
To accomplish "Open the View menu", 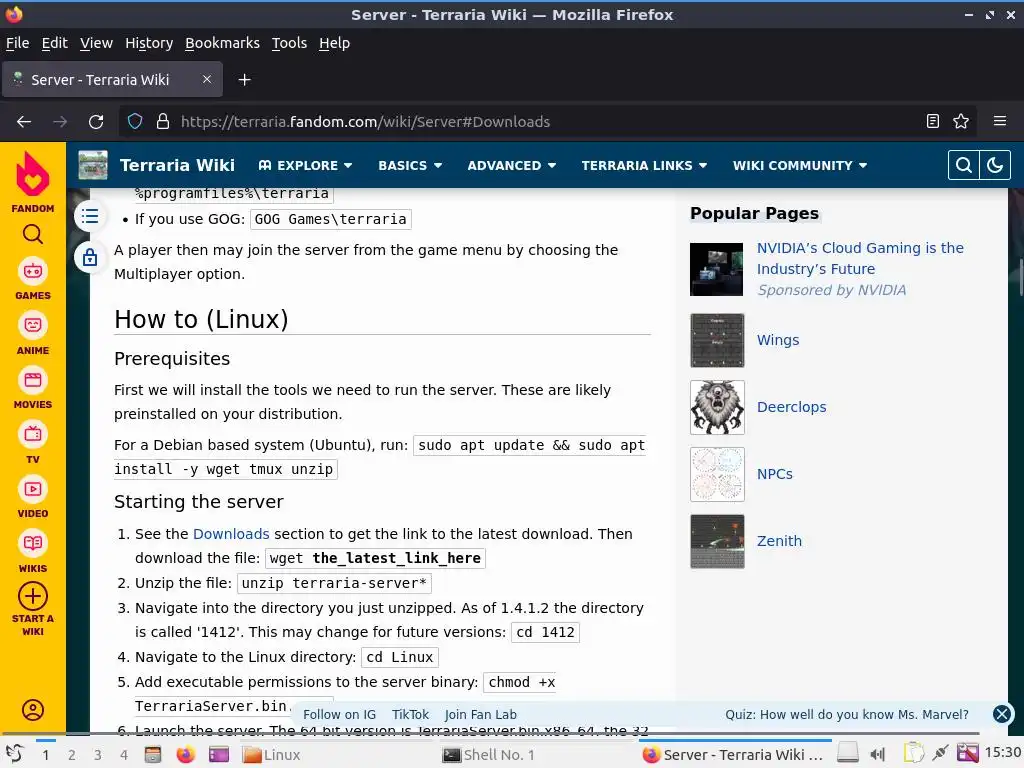I will (97, 43).
